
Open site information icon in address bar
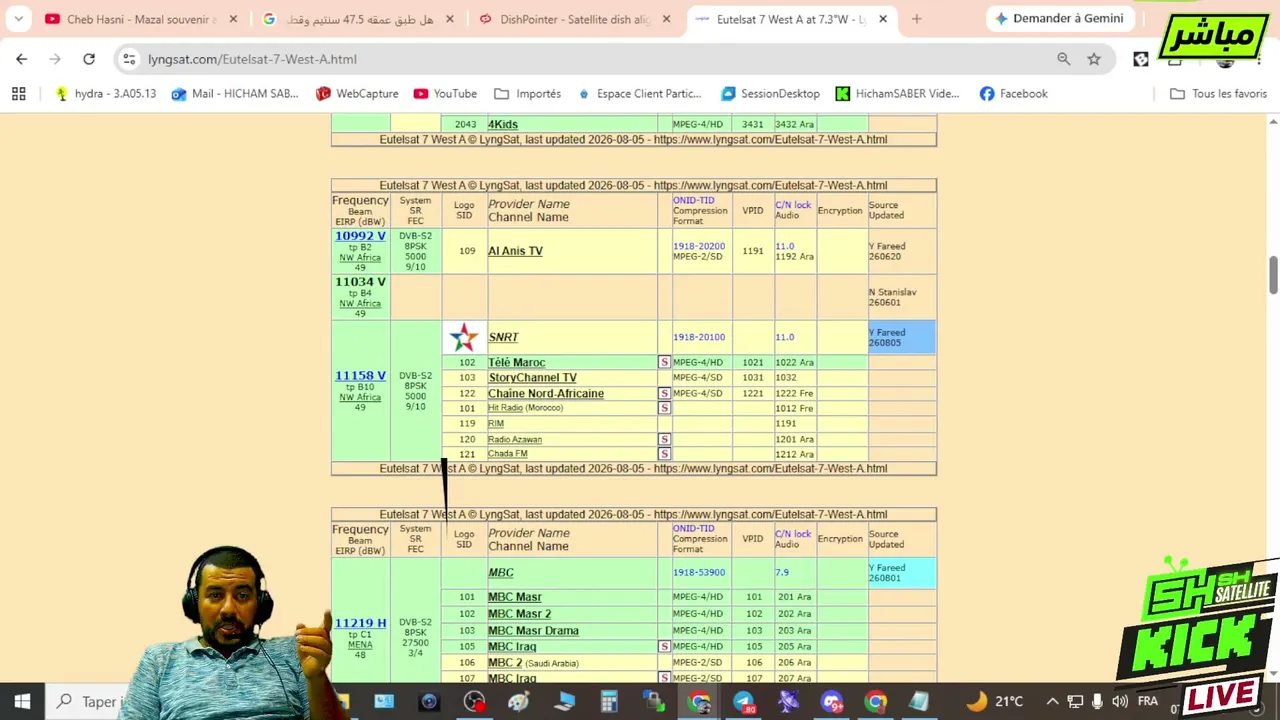129,59
